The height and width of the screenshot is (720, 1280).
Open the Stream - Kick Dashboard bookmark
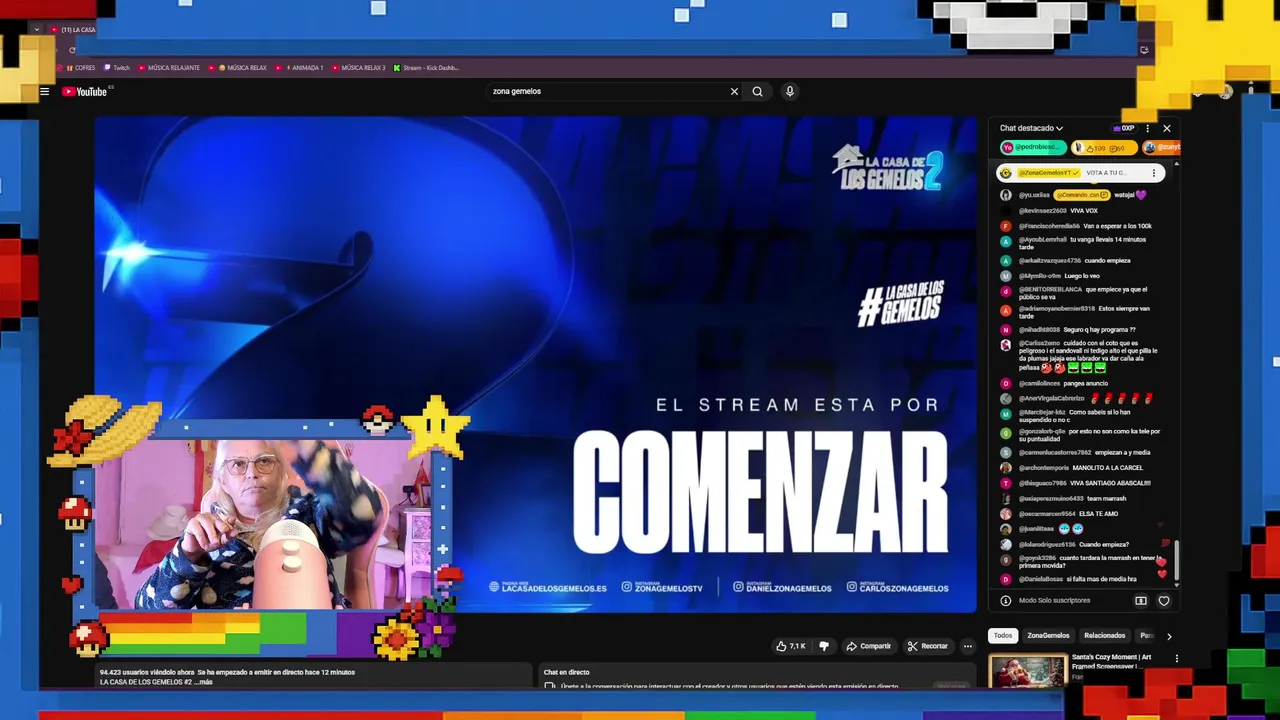(x=426, y=68)
